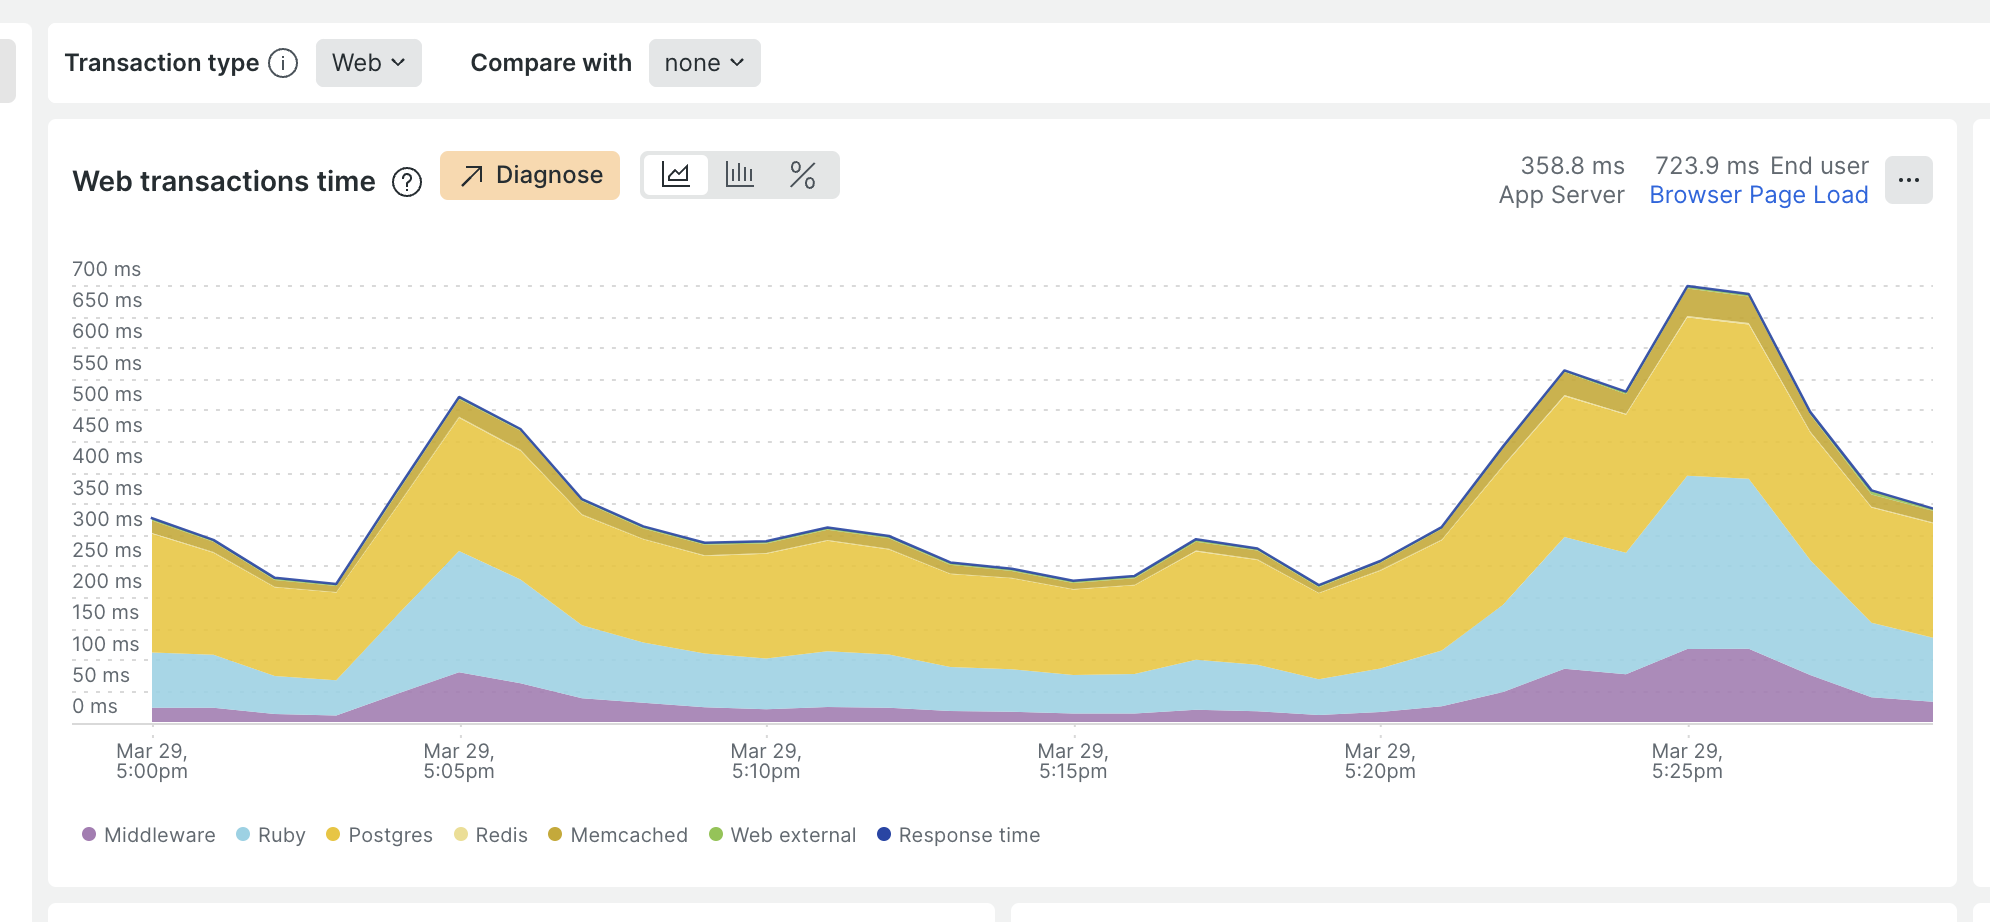Click the Web transactions time title
1990x922 pixels.
pos(224,181)
